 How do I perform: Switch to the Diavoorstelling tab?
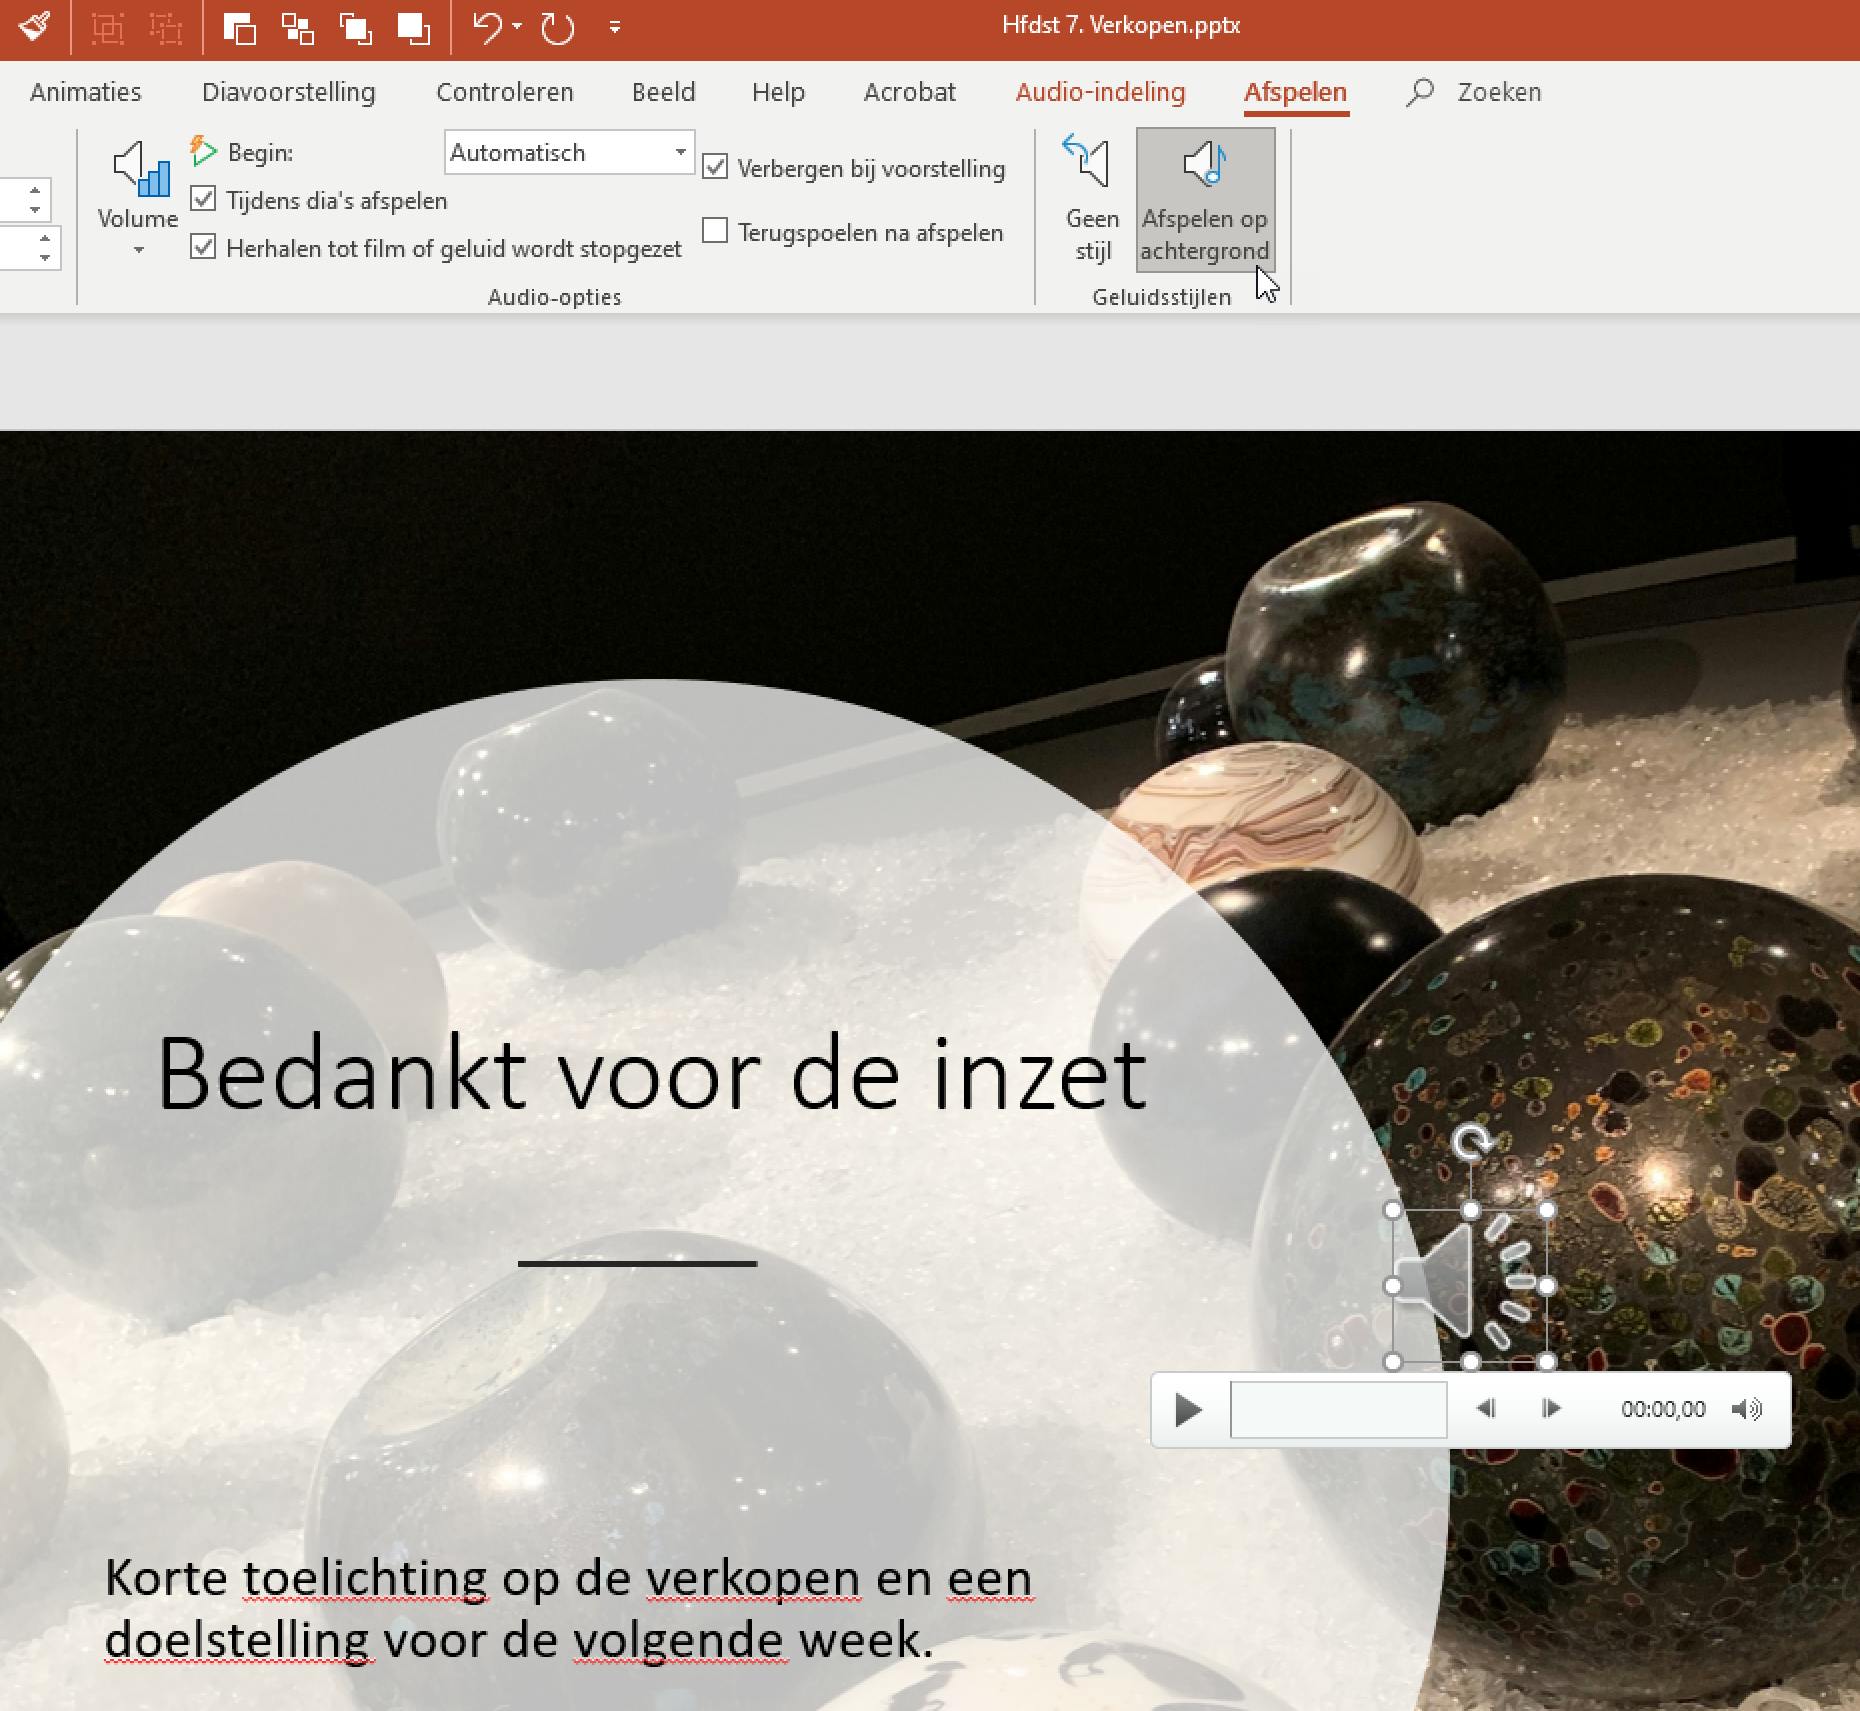click(x=289, y=92)
